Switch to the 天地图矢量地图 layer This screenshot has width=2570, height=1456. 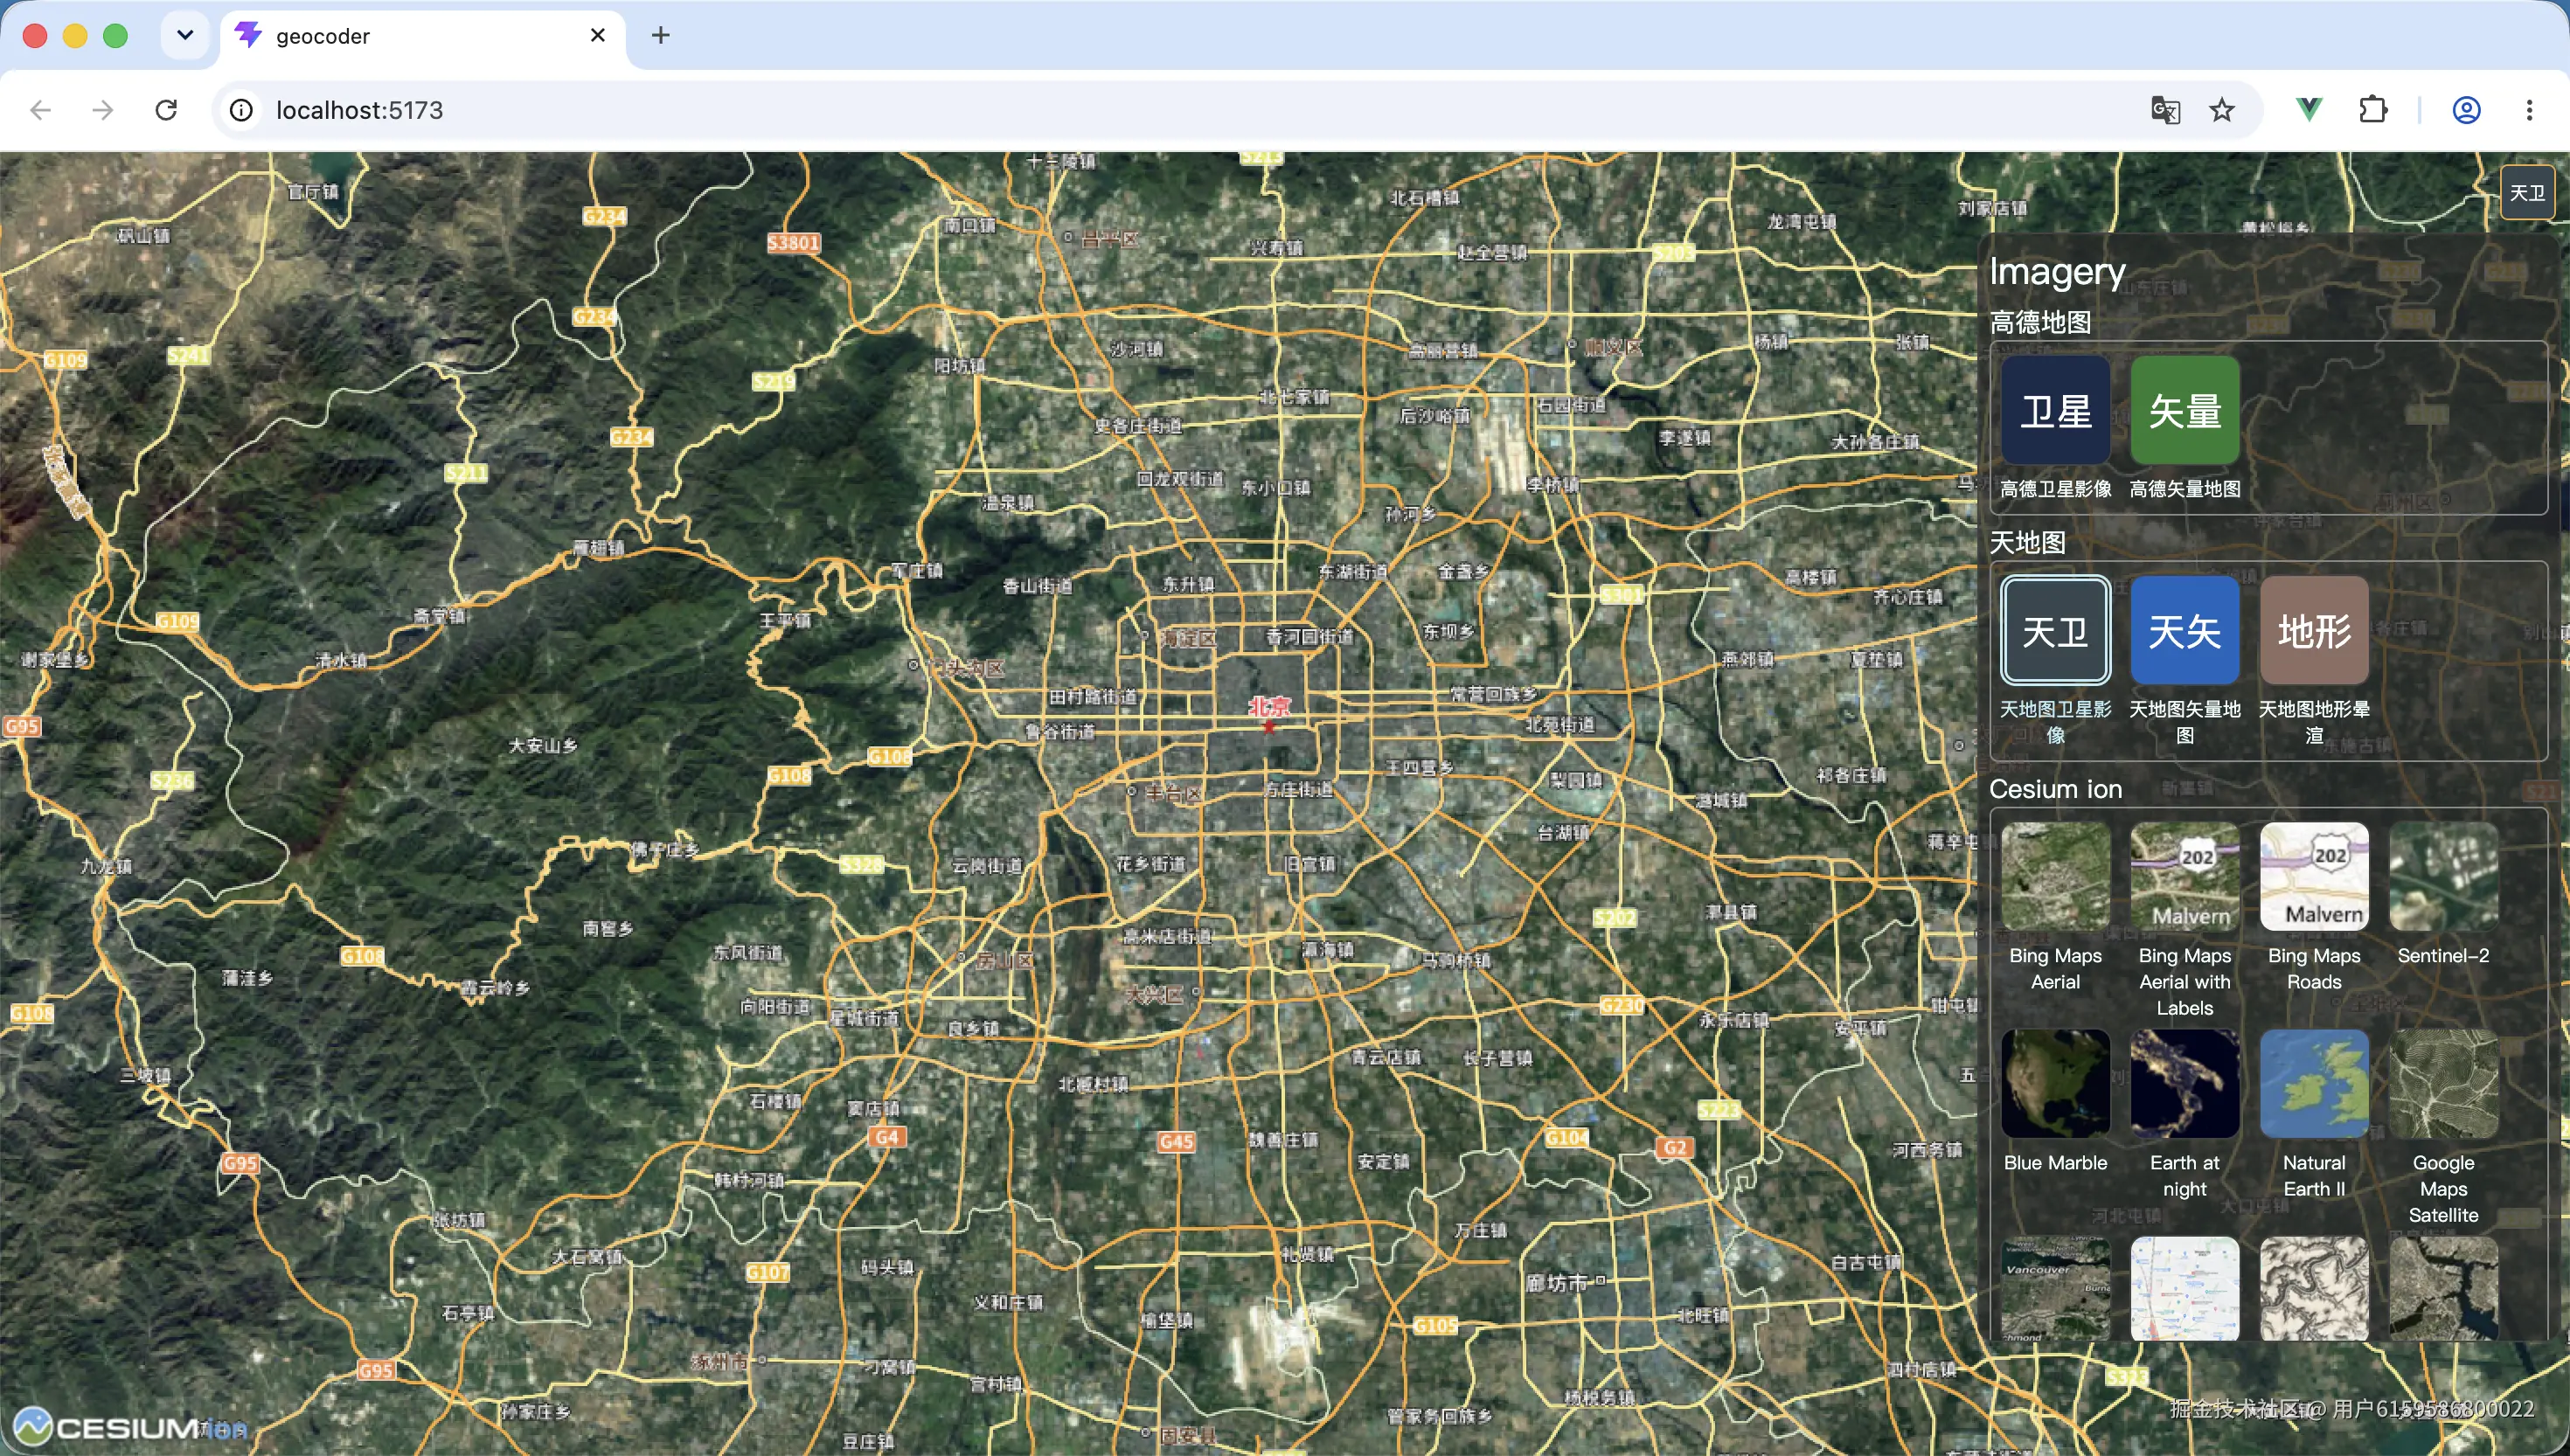point(2185,630)
